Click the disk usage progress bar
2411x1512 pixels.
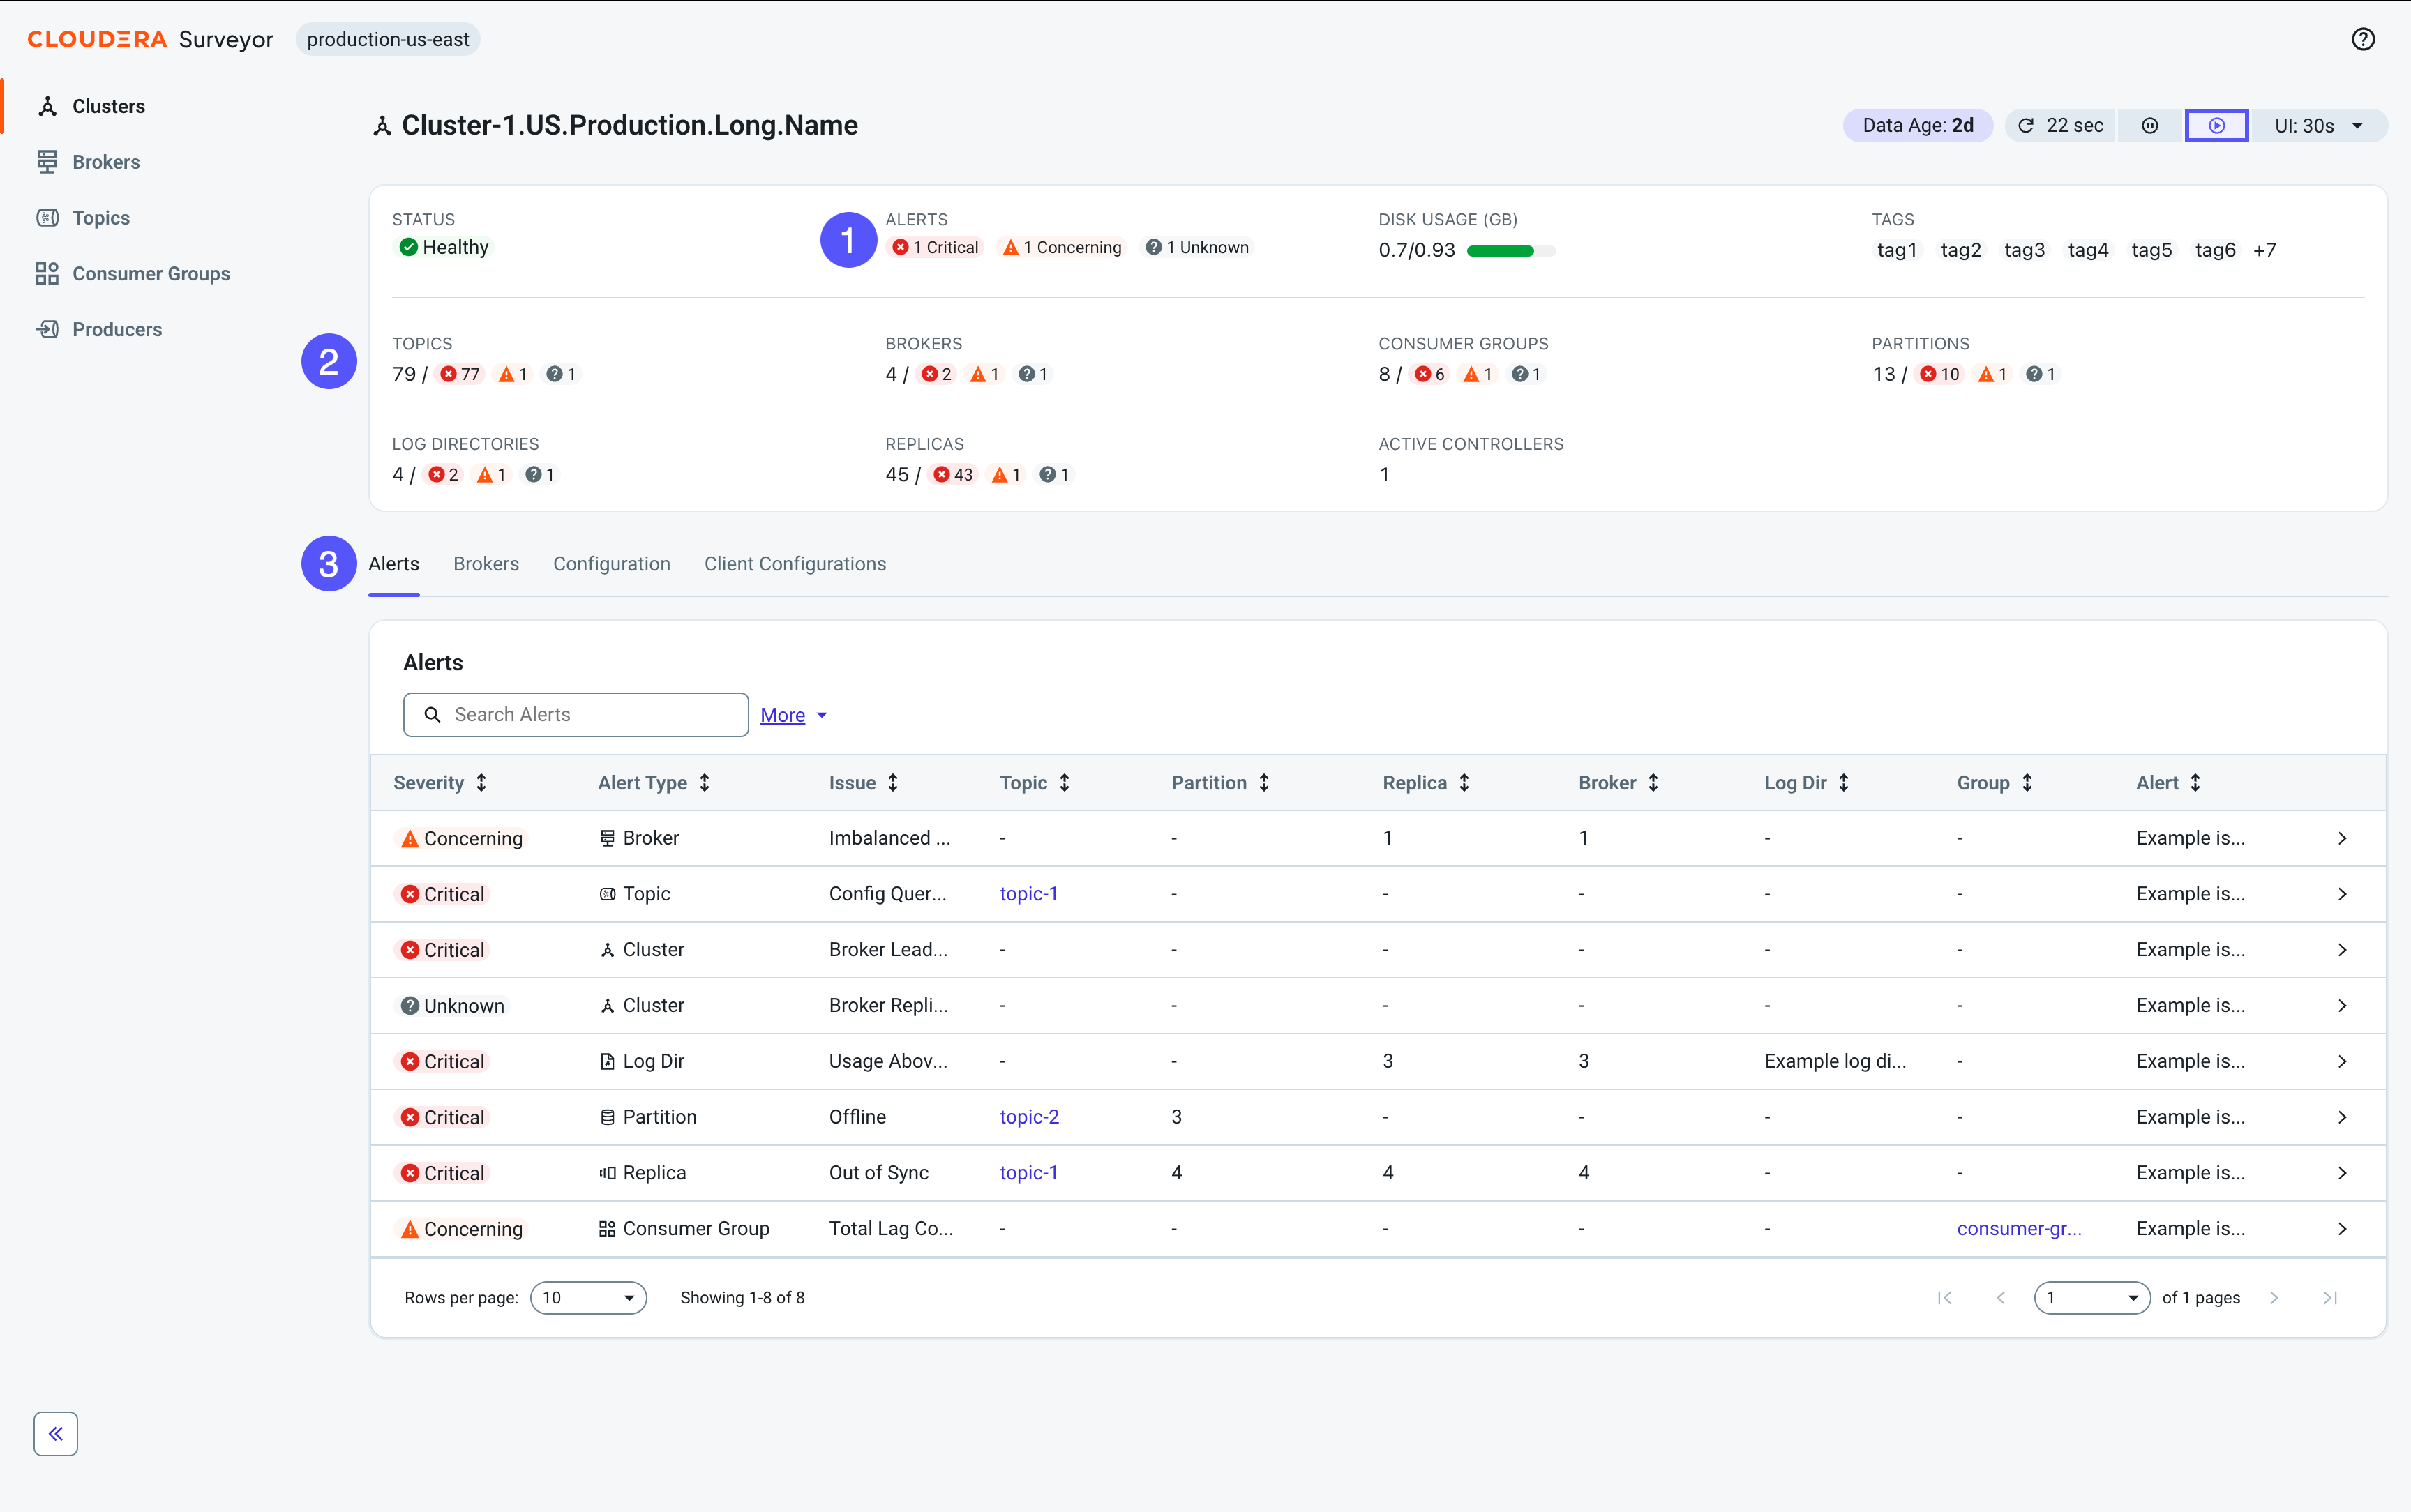click(x=1511, y=251)
